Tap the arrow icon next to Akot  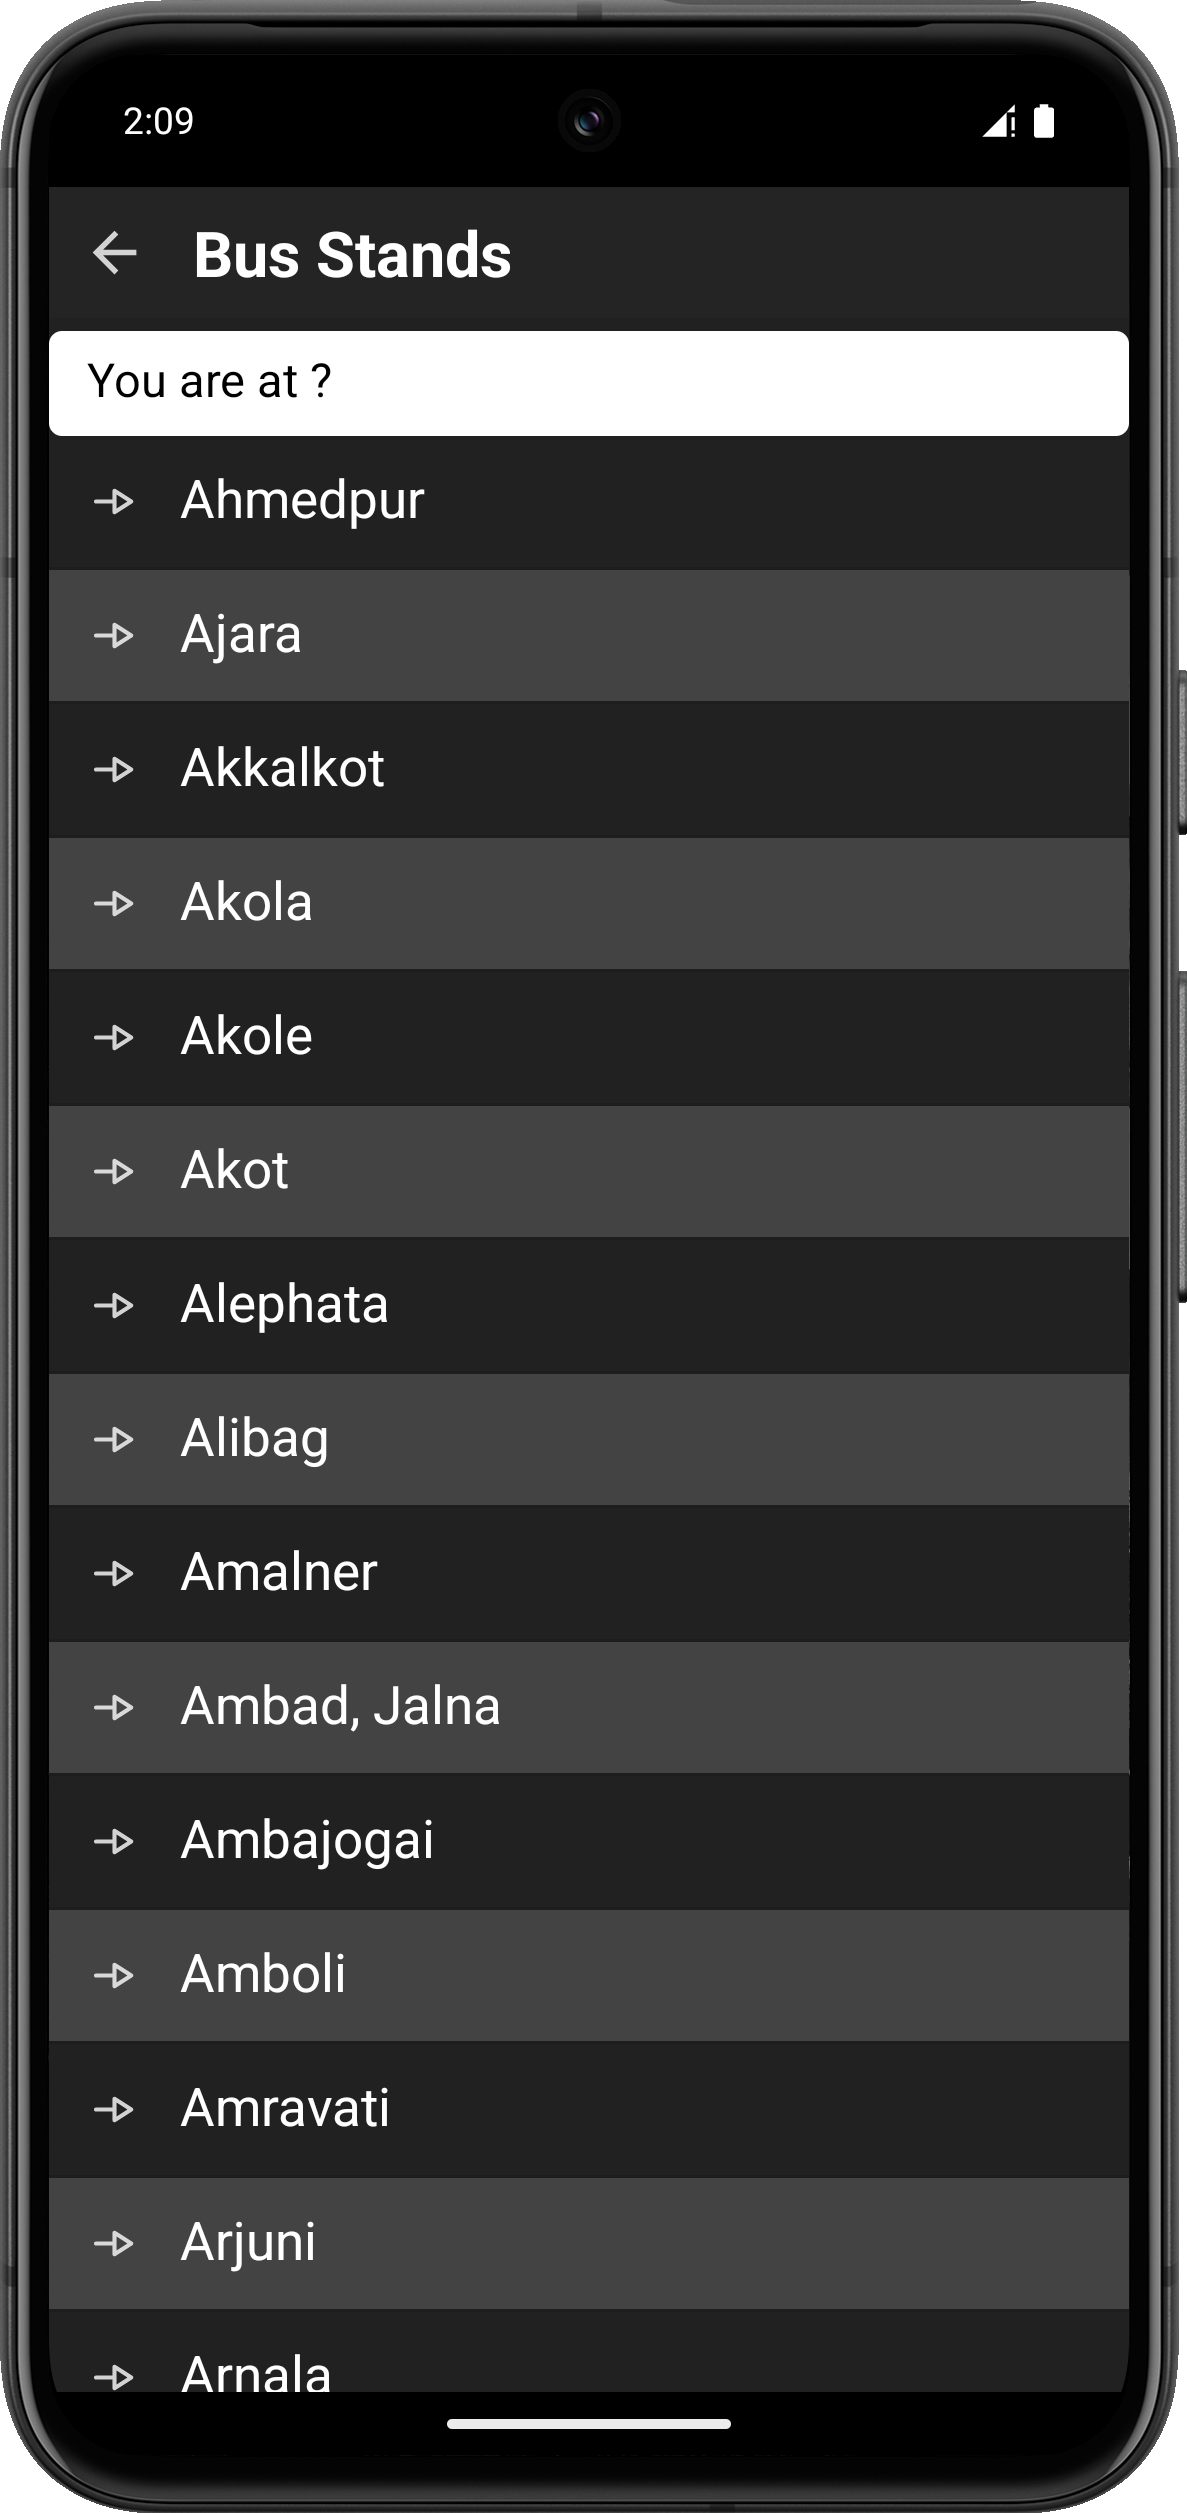click(x=114, y=1171)
